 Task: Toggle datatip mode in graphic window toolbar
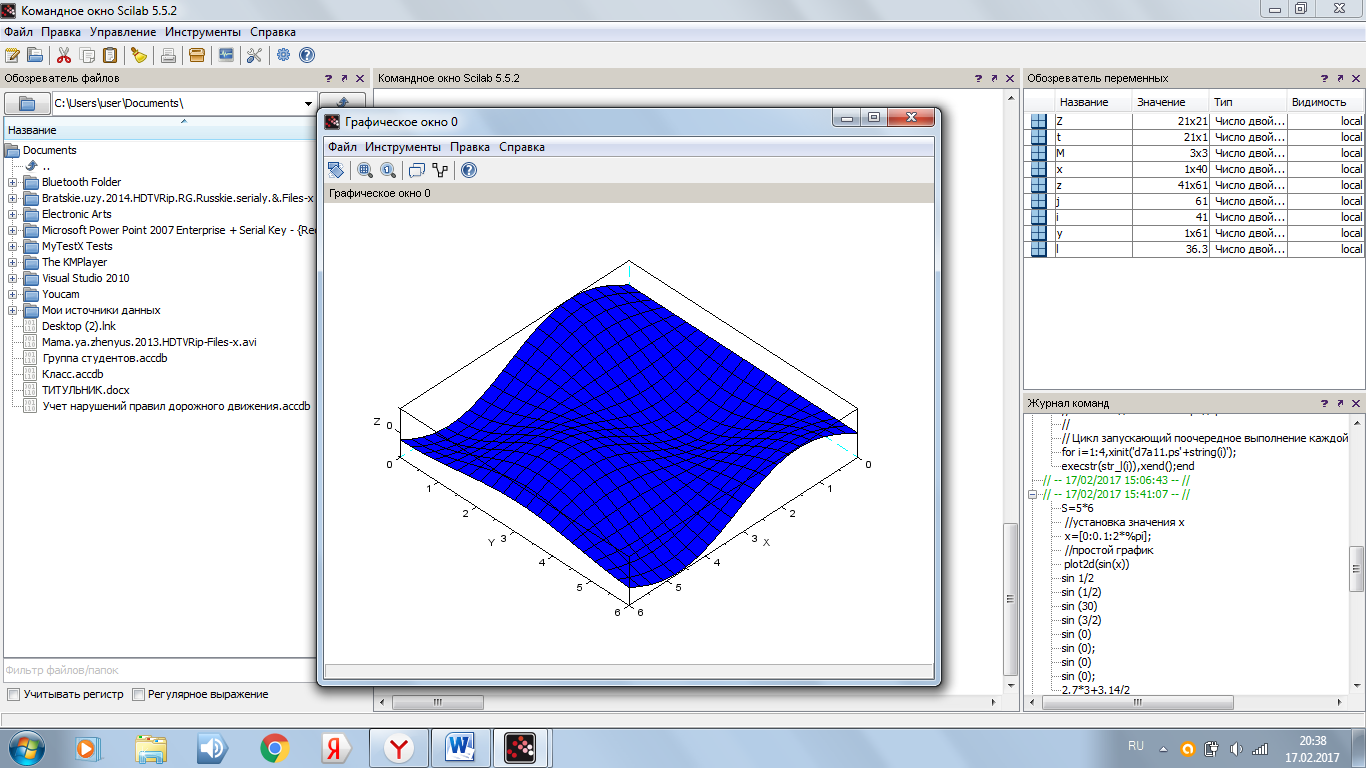417,170
